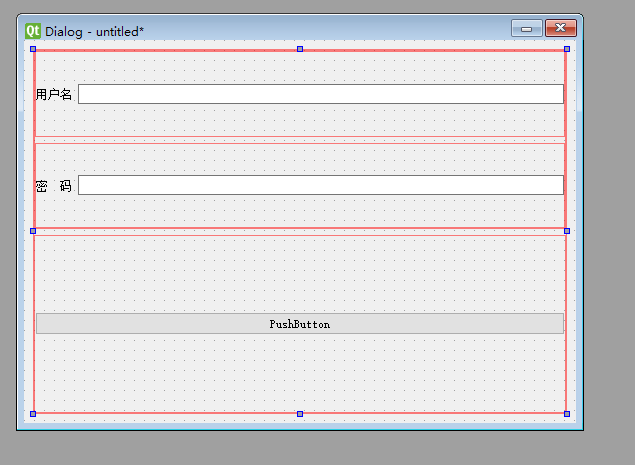Select the 密码 label
Screen dimensions: 635x465
(x=54, y=186)
